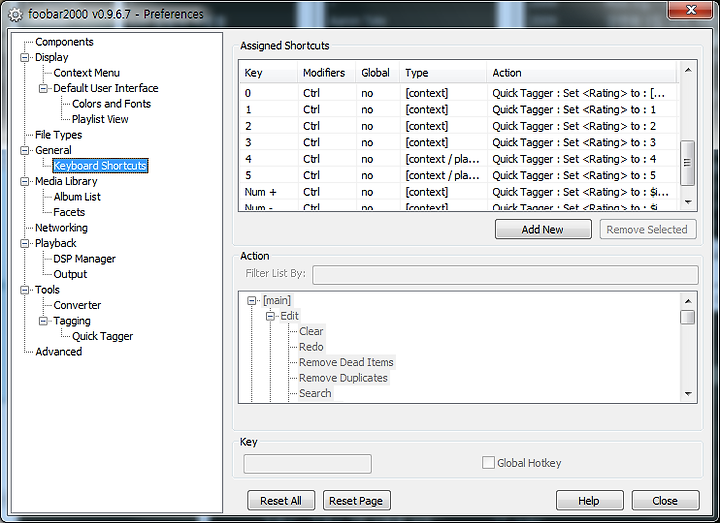Click shortcuts list scrollbar up arrow
The height and width of the screenshot is (523, 720).
(687, 70)
